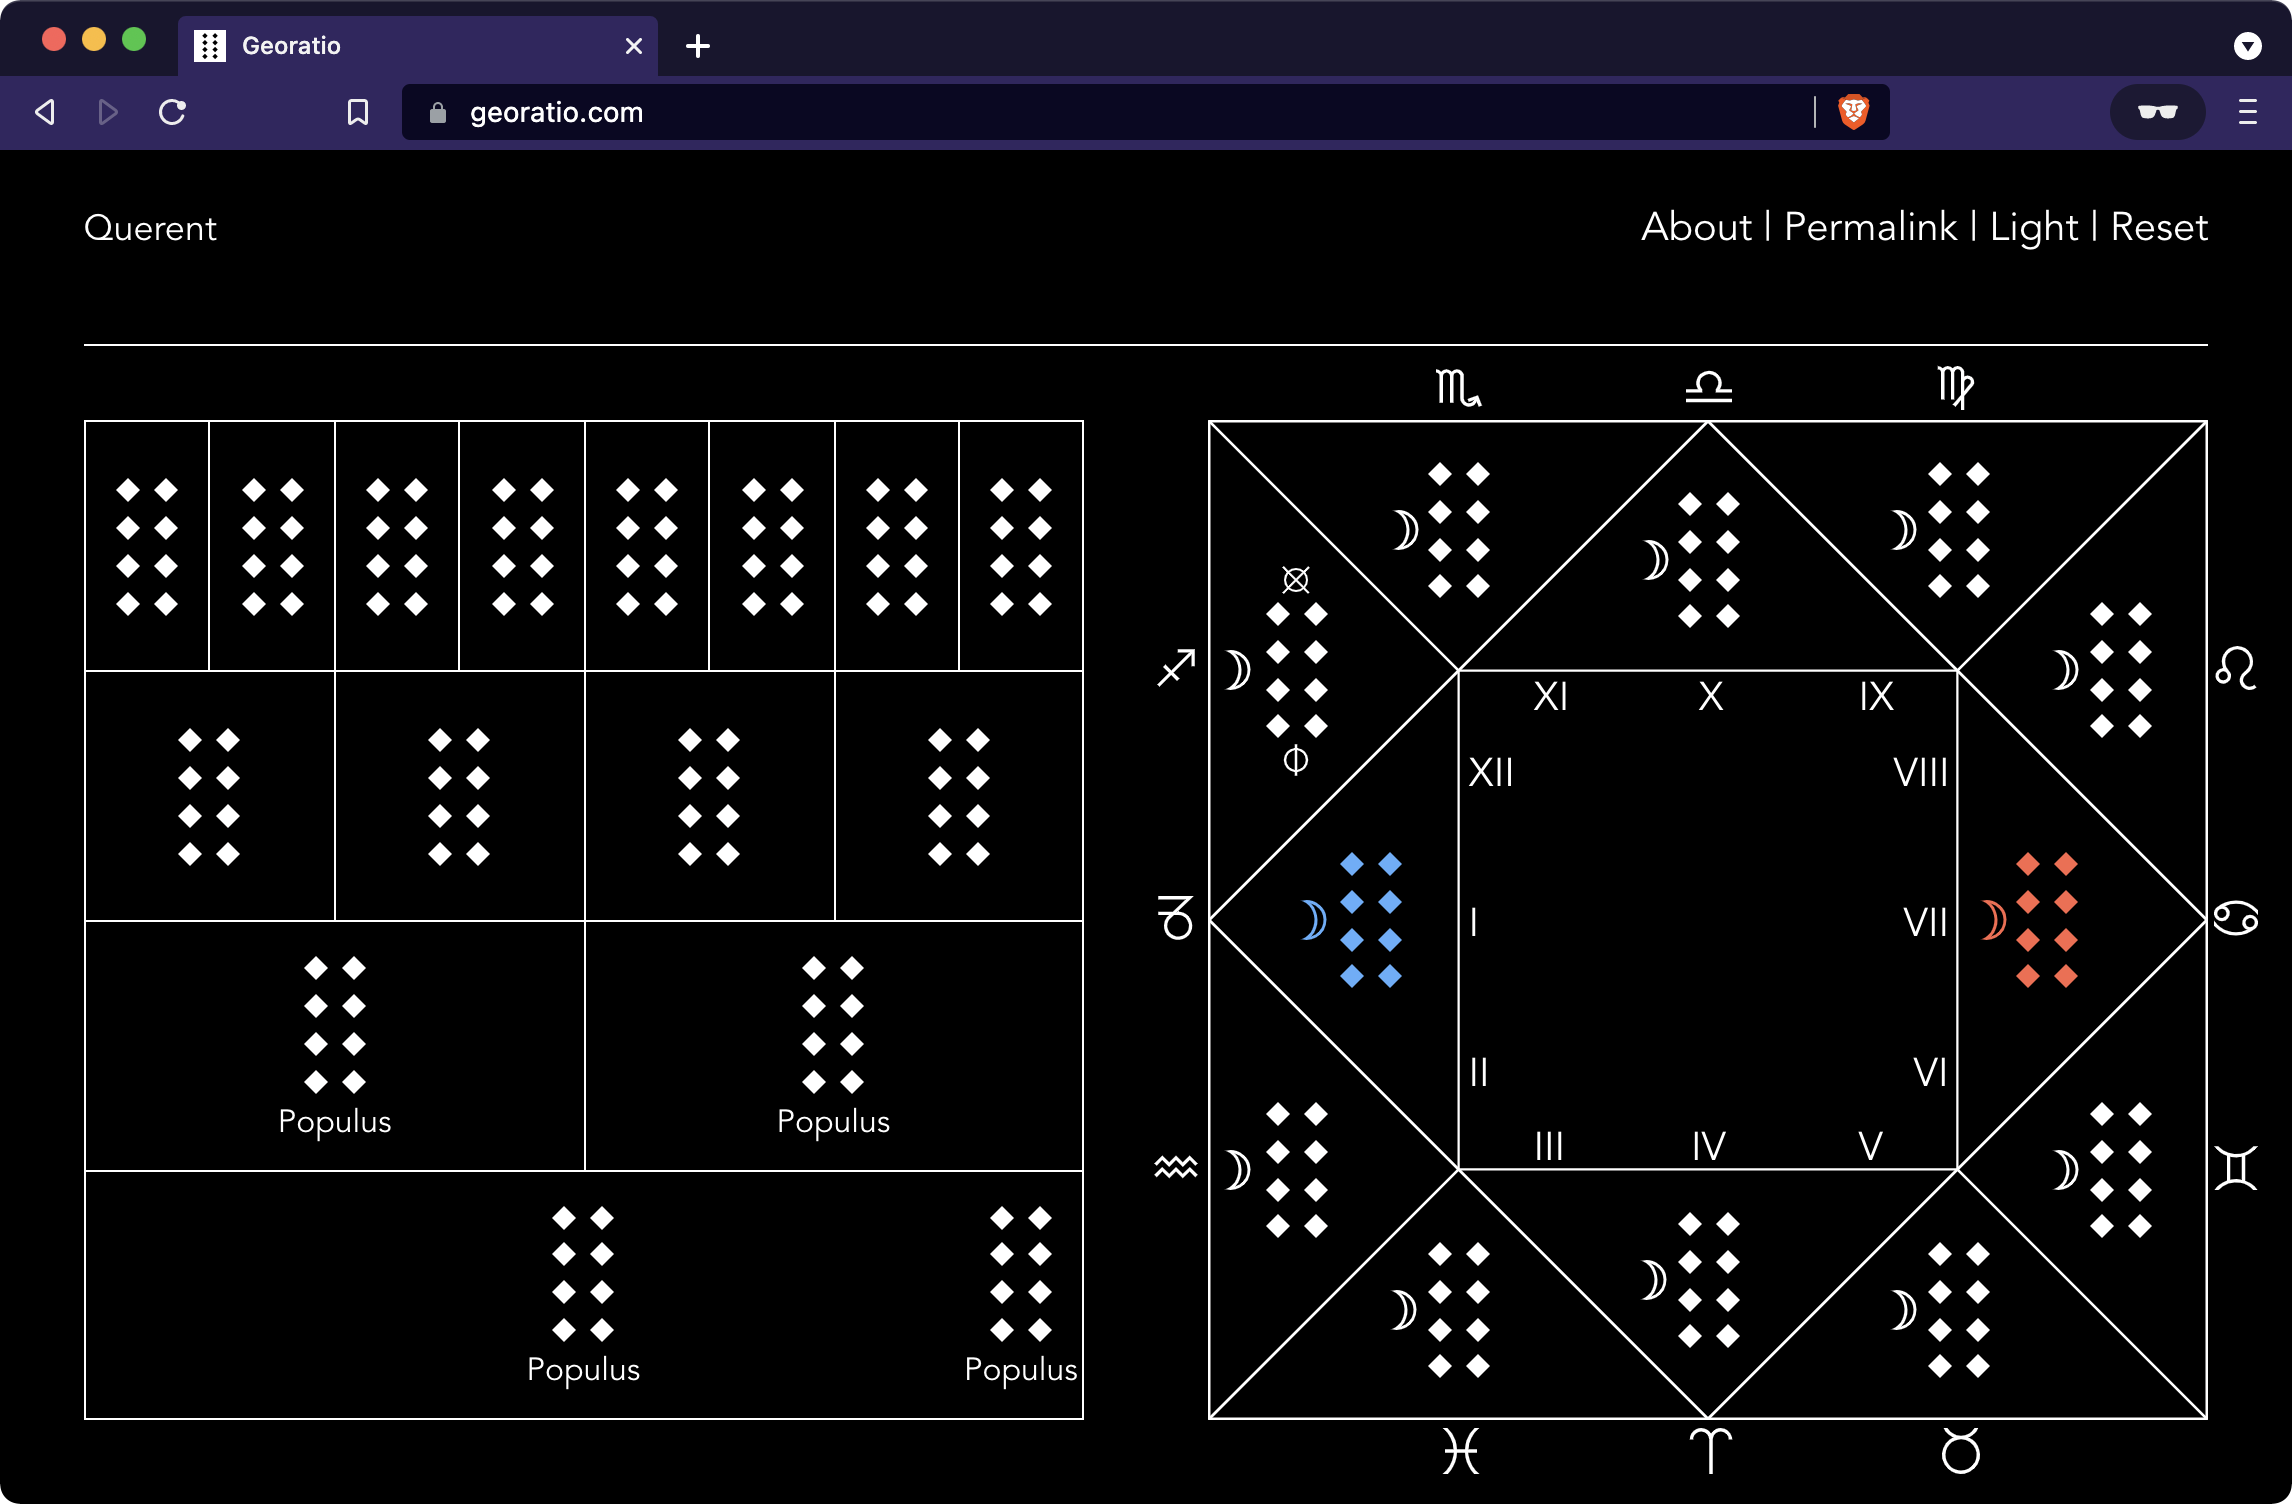
Task: Open the browser hamburger menu
Action: (2248, 112)
